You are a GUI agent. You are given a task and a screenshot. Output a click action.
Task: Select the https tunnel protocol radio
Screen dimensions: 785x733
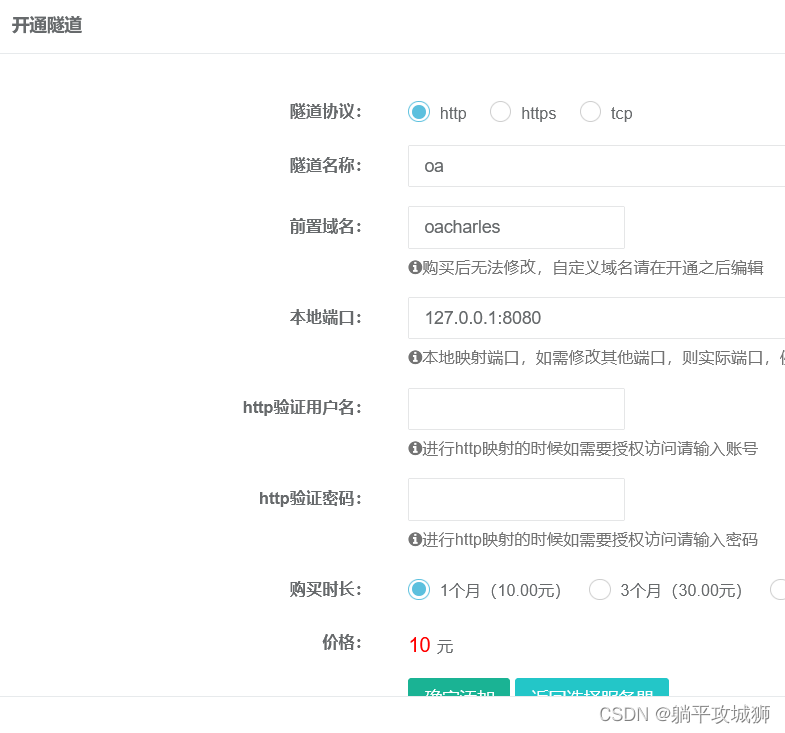[x=500, y=112]
